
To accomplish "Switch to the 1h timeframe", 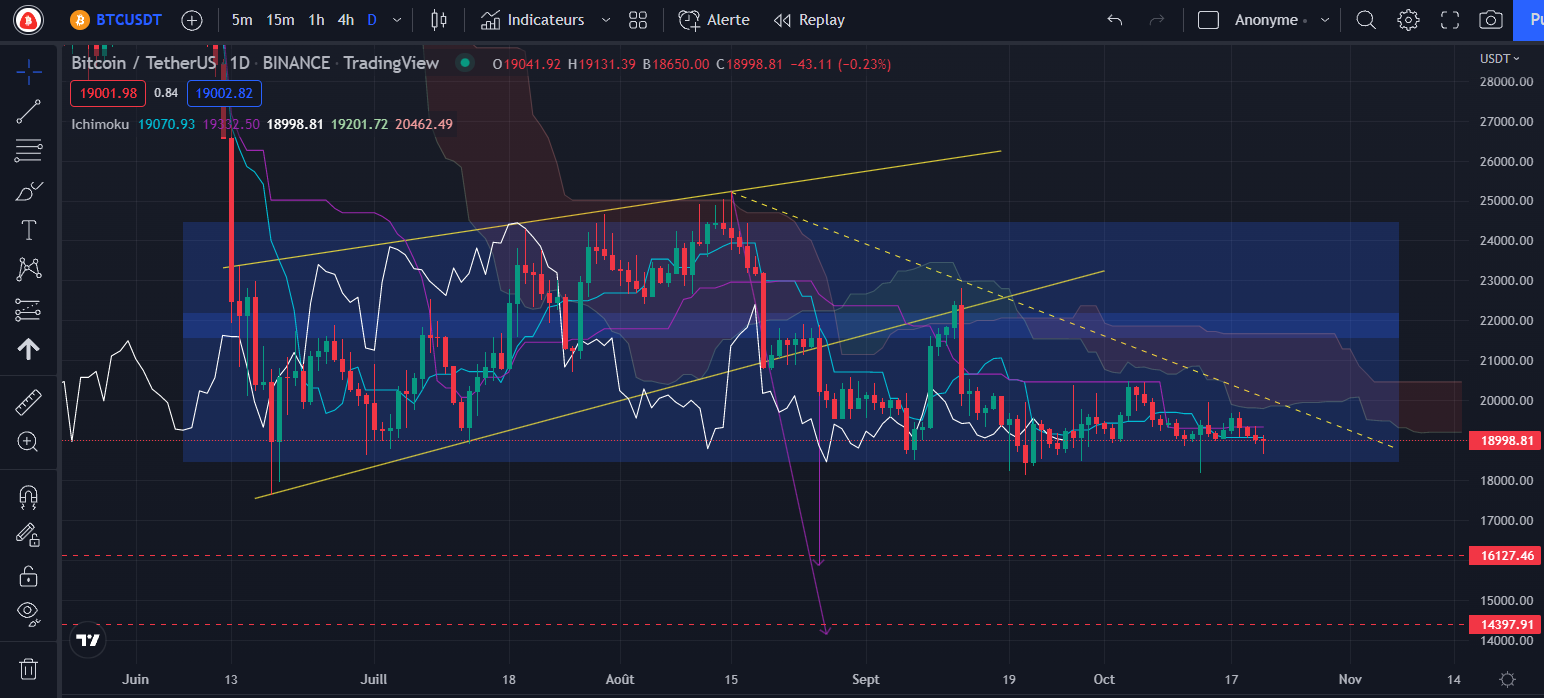I will 316,19.
